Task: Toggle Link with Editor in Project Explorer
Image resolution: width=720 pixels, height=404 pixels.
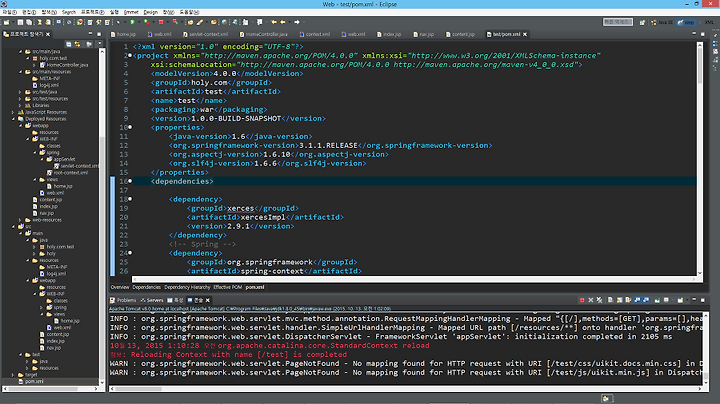Action: tap(77, 44)
